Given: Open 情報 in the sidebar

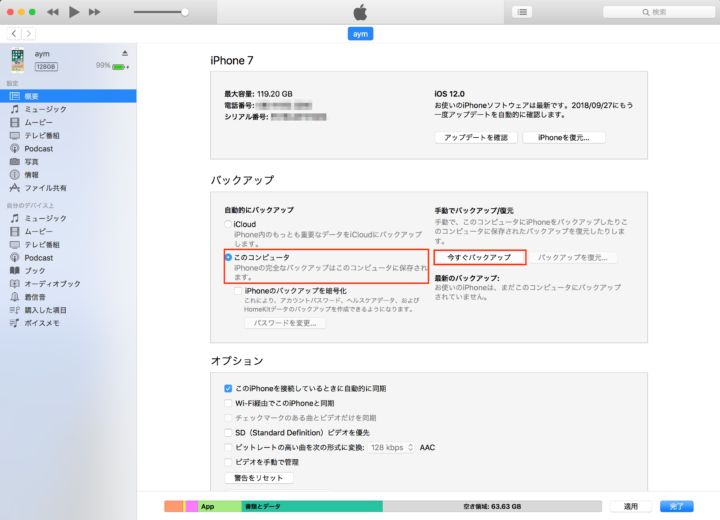Looking at the screenshot, I should pyautogui.click(x=68, y=175).
